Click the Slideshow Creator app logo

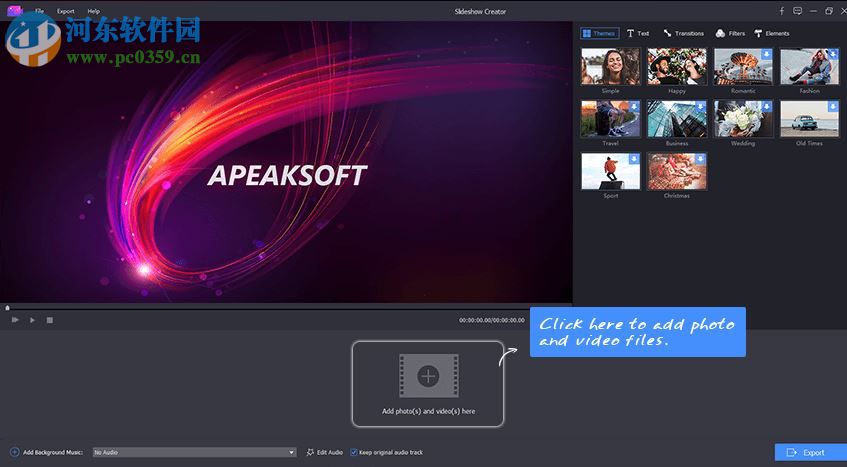pos(15,10)
